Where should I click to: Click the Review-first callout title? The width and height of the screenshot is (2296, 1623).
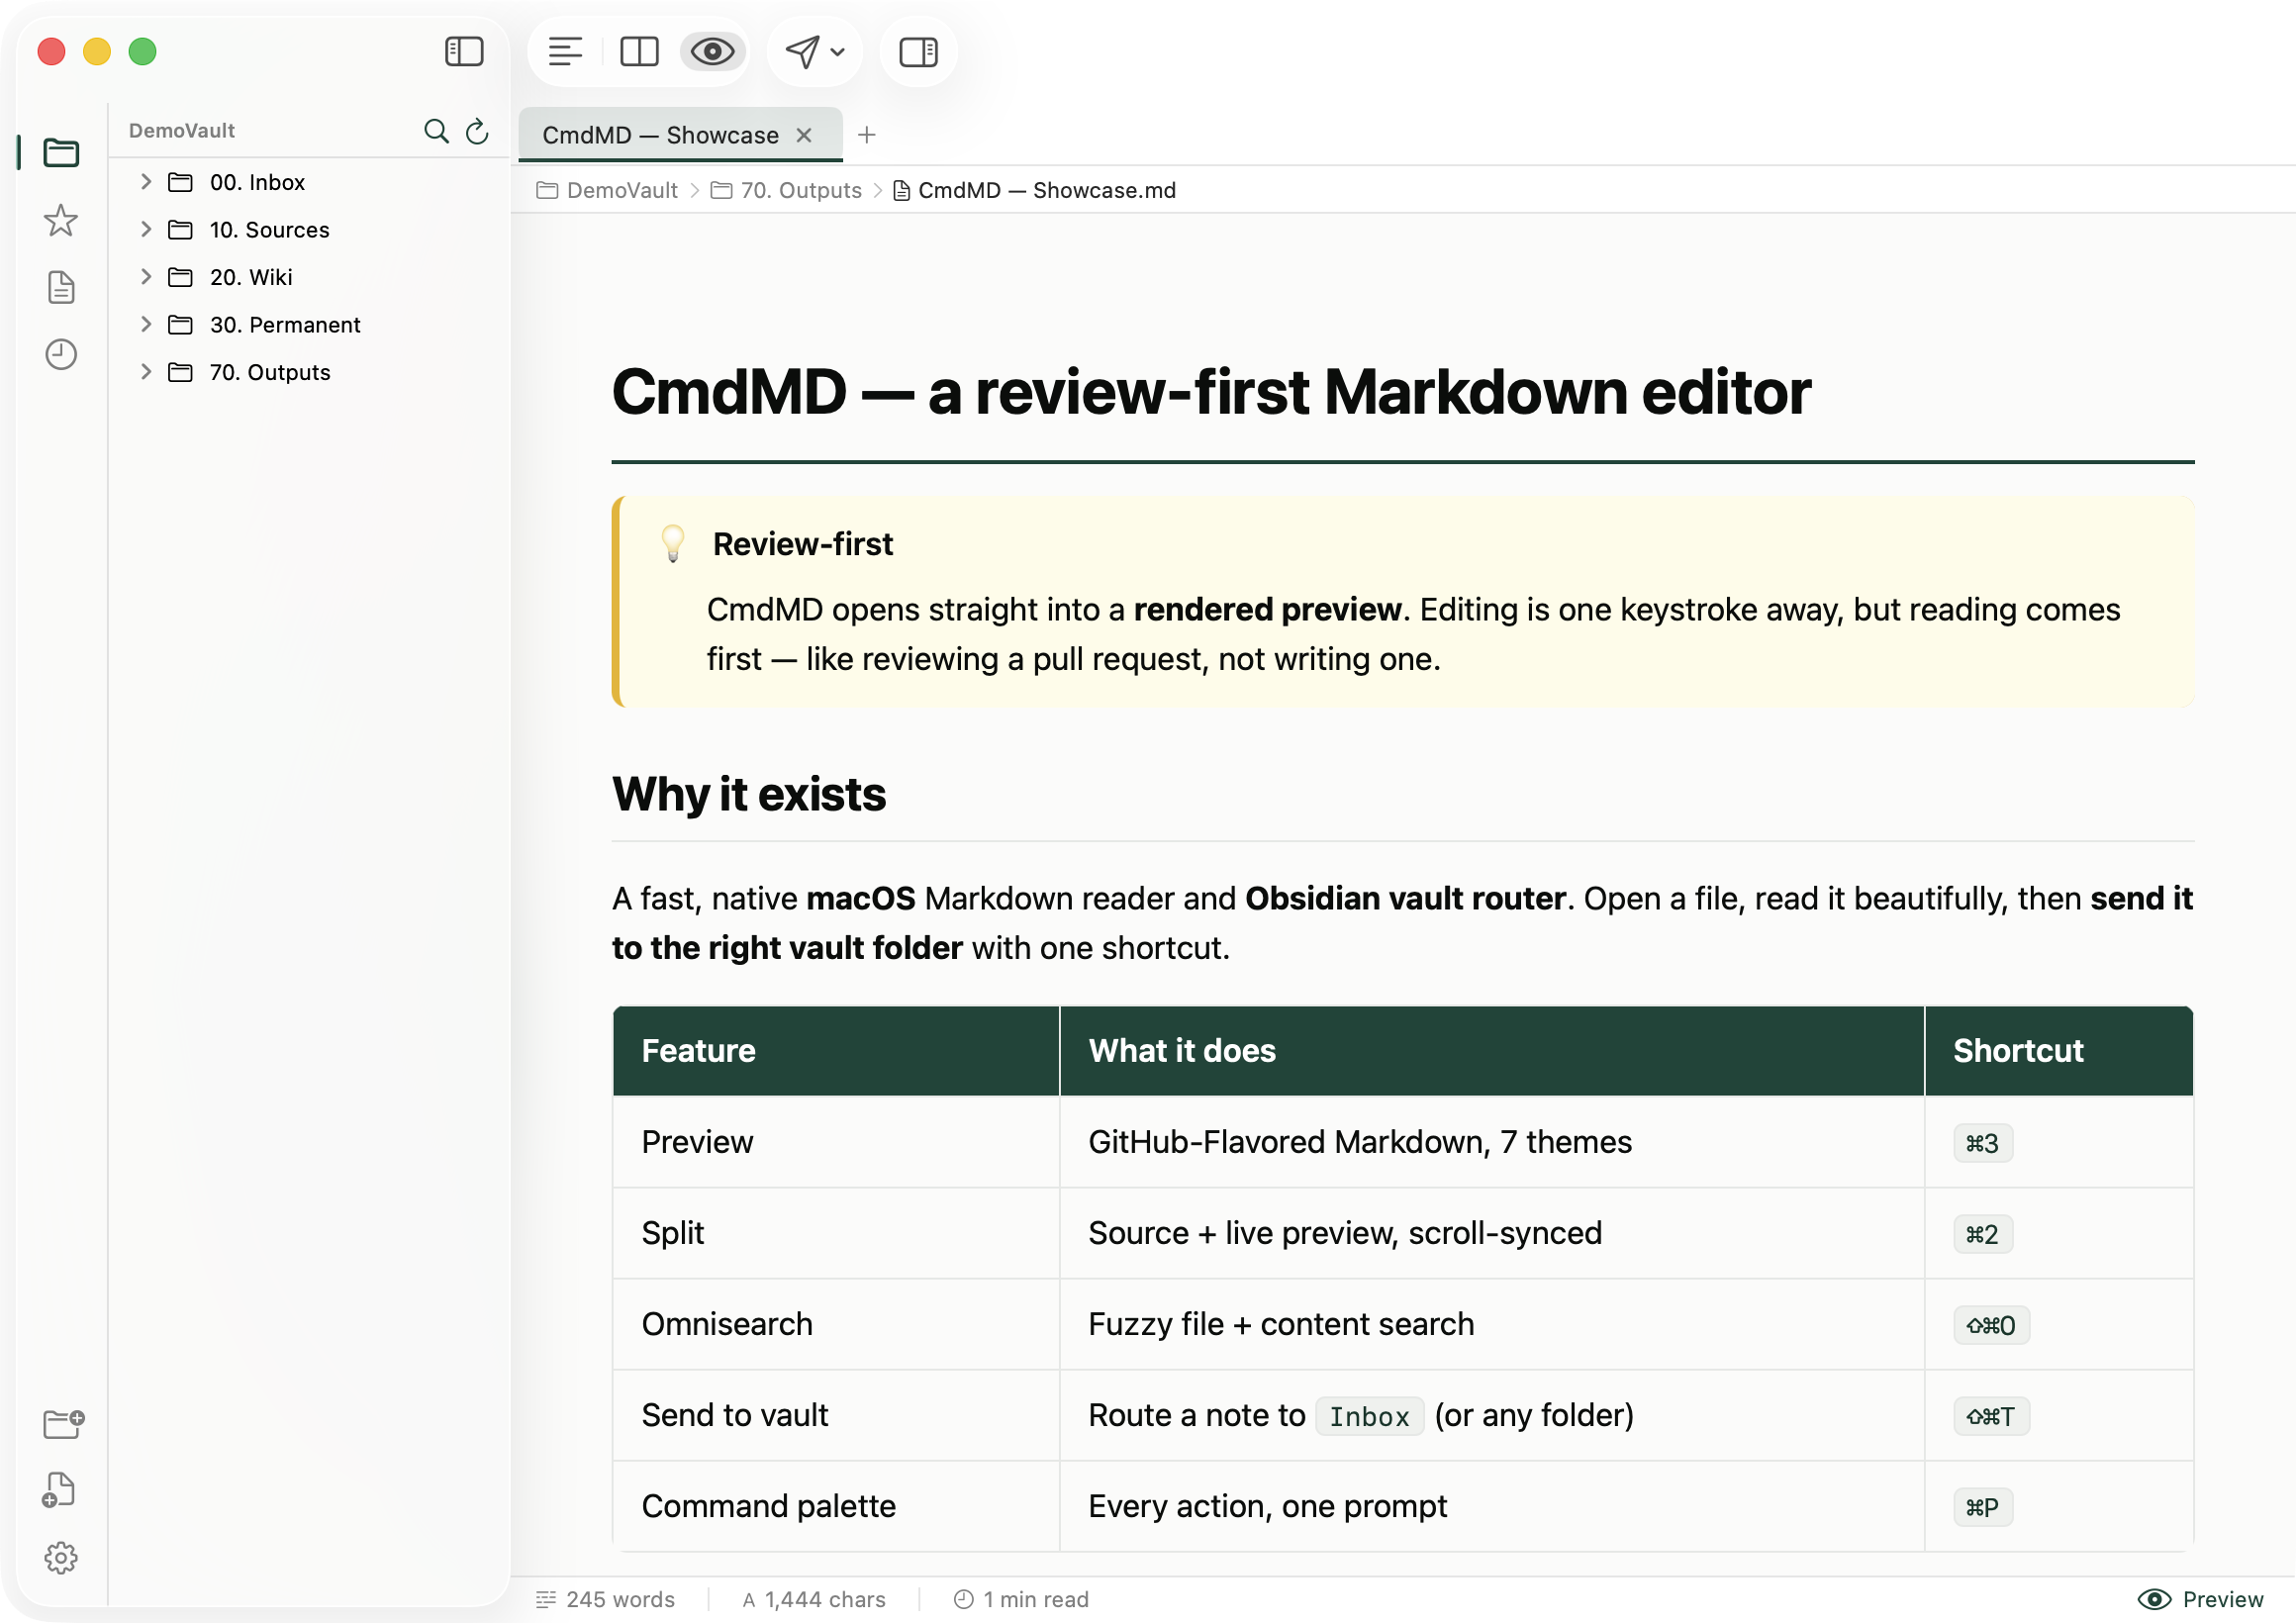click(803, 544)
